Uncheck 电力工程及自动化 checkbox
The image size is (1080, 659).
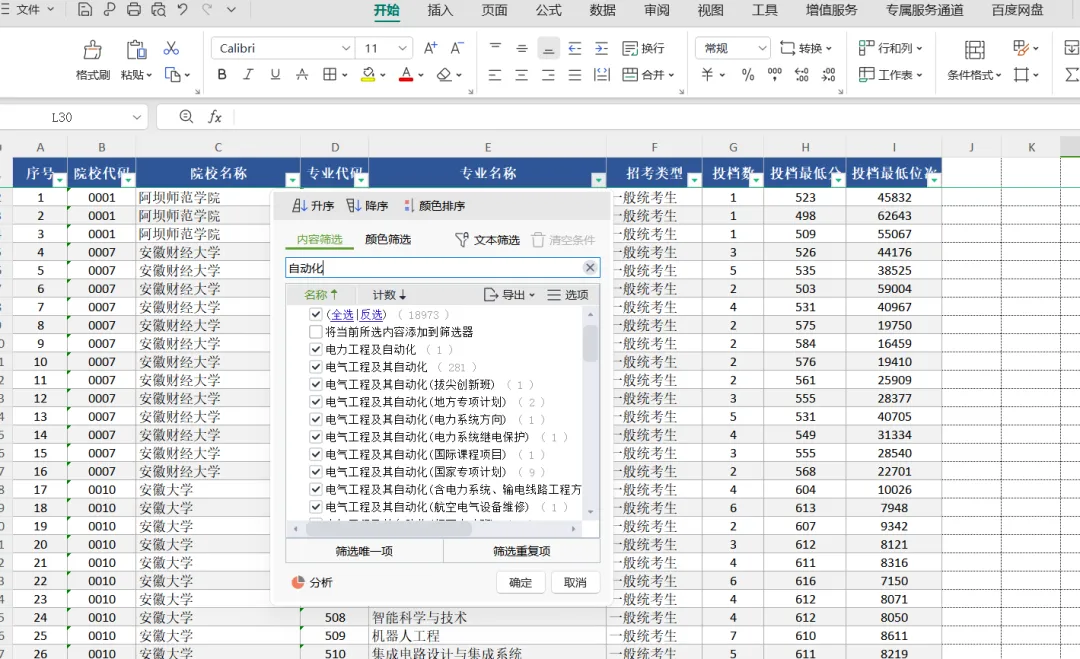[315, 349]
